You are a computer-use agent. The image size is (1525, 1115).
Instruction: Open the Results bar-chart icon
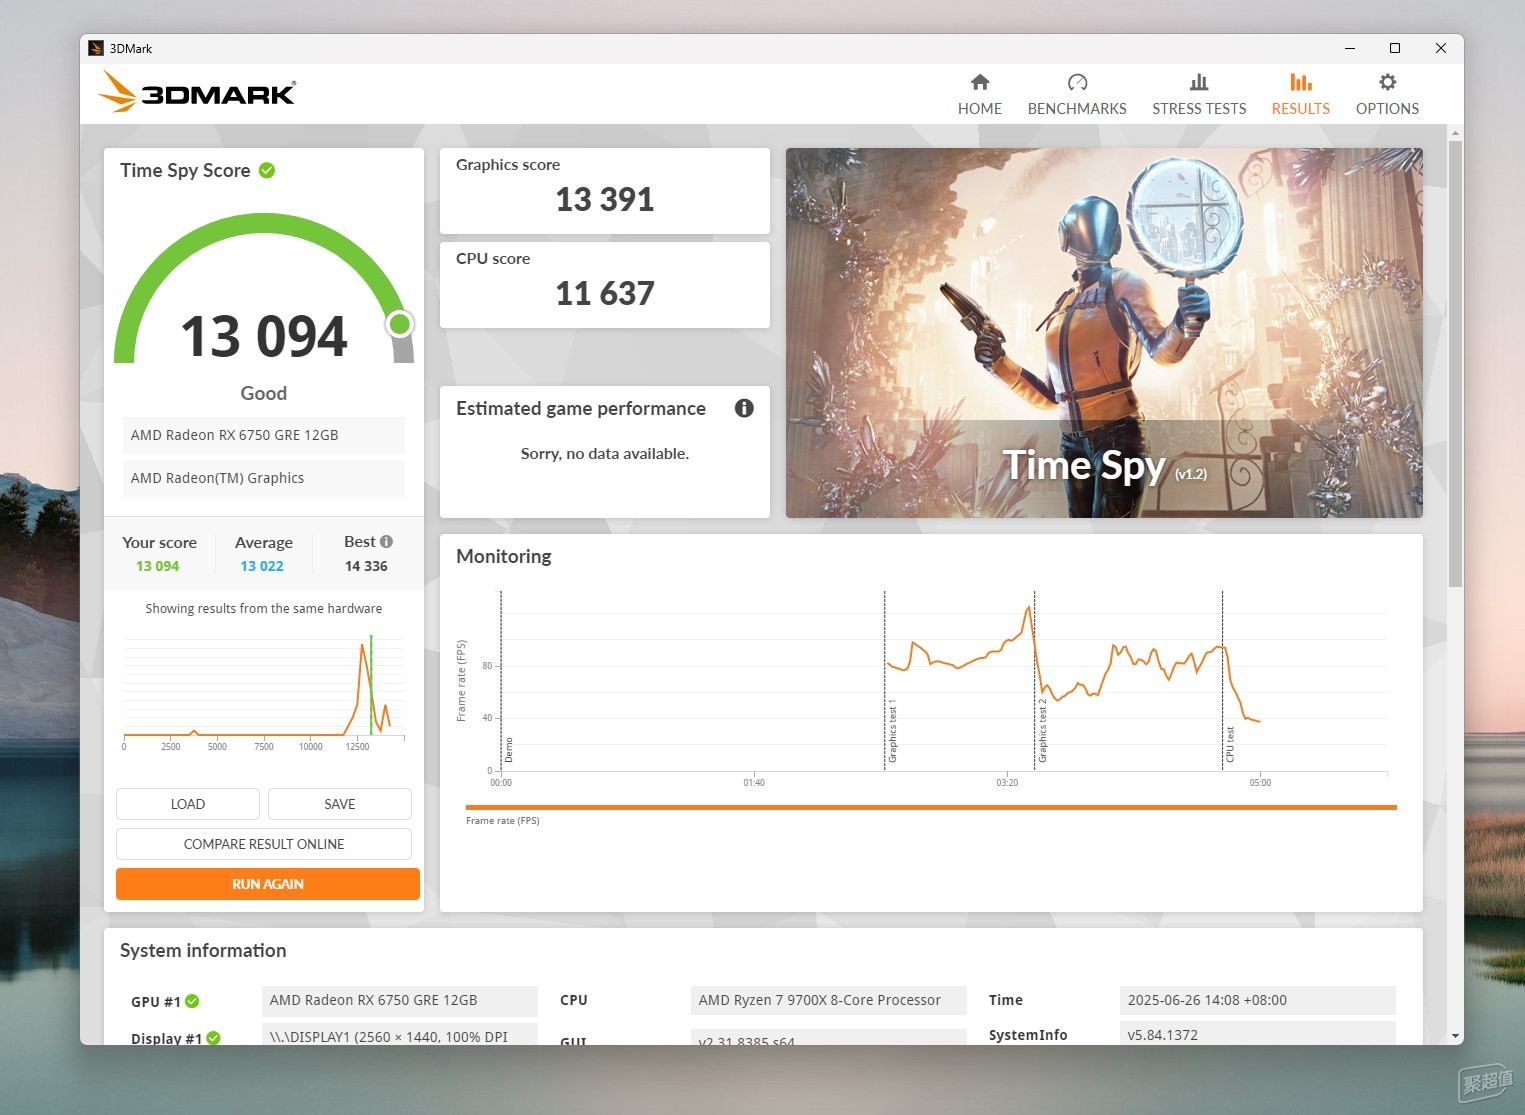1301,82
